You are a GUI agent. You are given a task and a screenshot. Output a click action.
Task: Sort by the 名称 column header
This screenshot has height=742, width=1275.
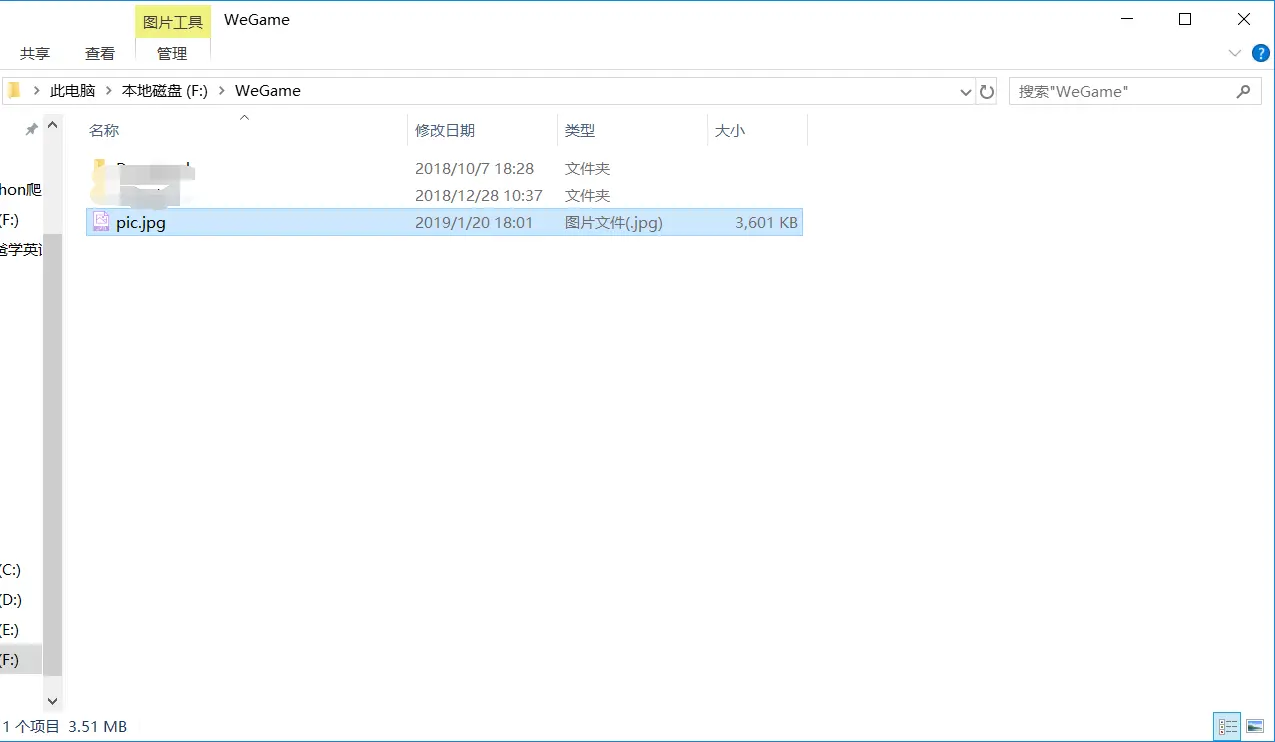tap(104, 131)
